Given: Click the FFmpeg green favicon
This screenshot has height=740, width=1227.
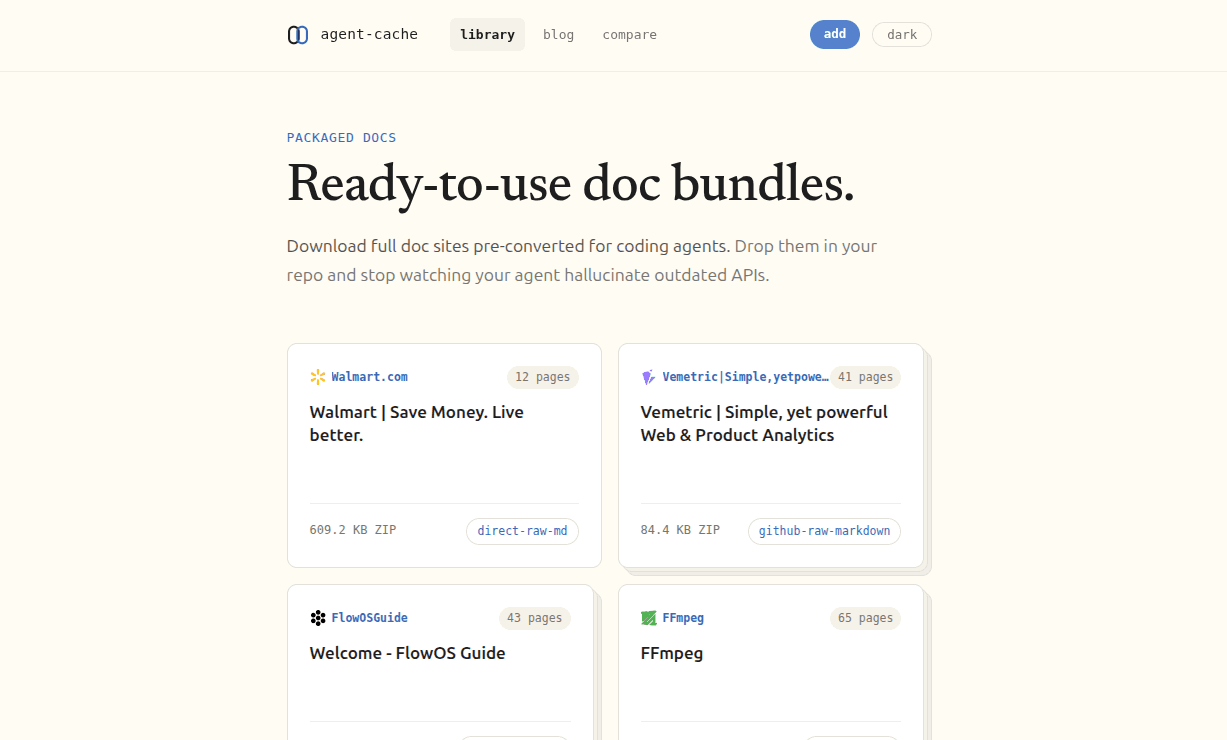Looking at the screenshot, I should (649, 618).
